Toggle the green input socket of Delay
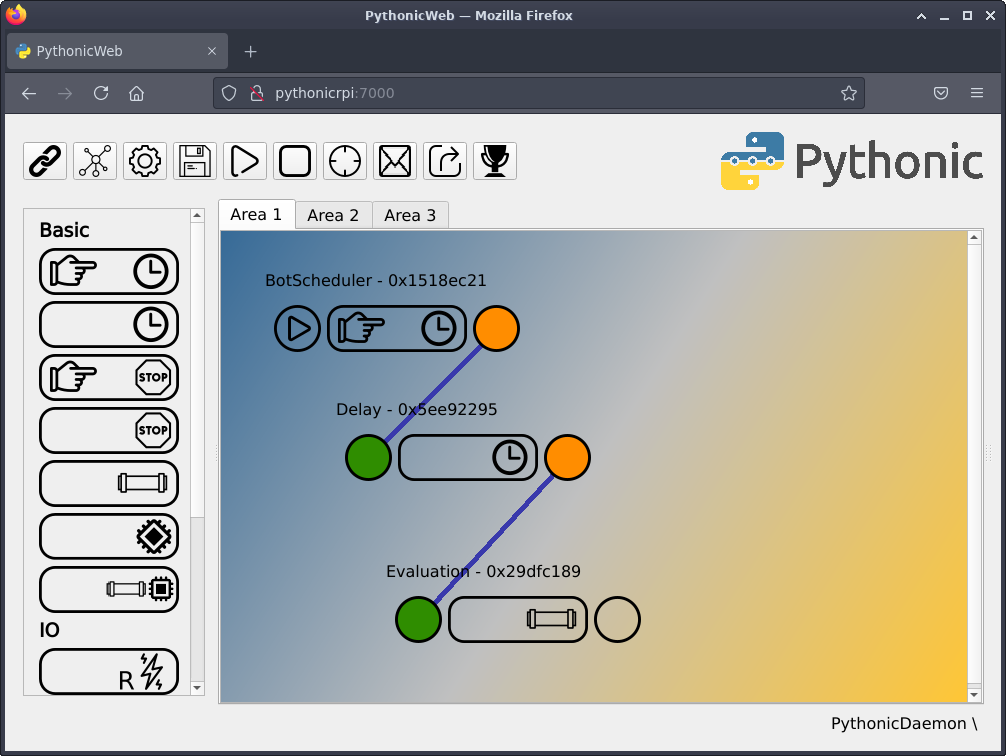 coord(368,457)
